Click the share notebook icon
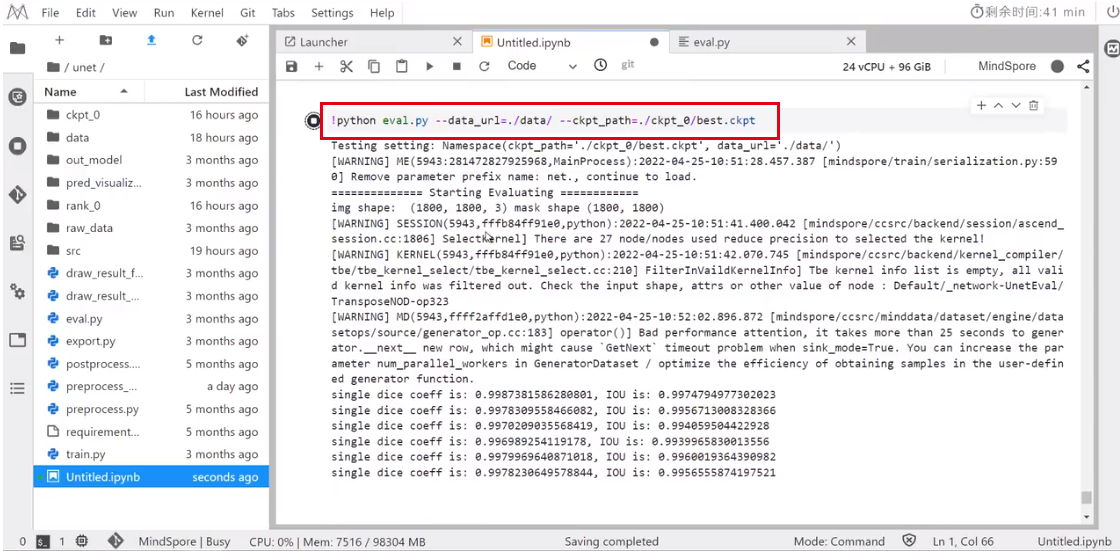This screenshot has width=1120, height=551. [1083, 66]
